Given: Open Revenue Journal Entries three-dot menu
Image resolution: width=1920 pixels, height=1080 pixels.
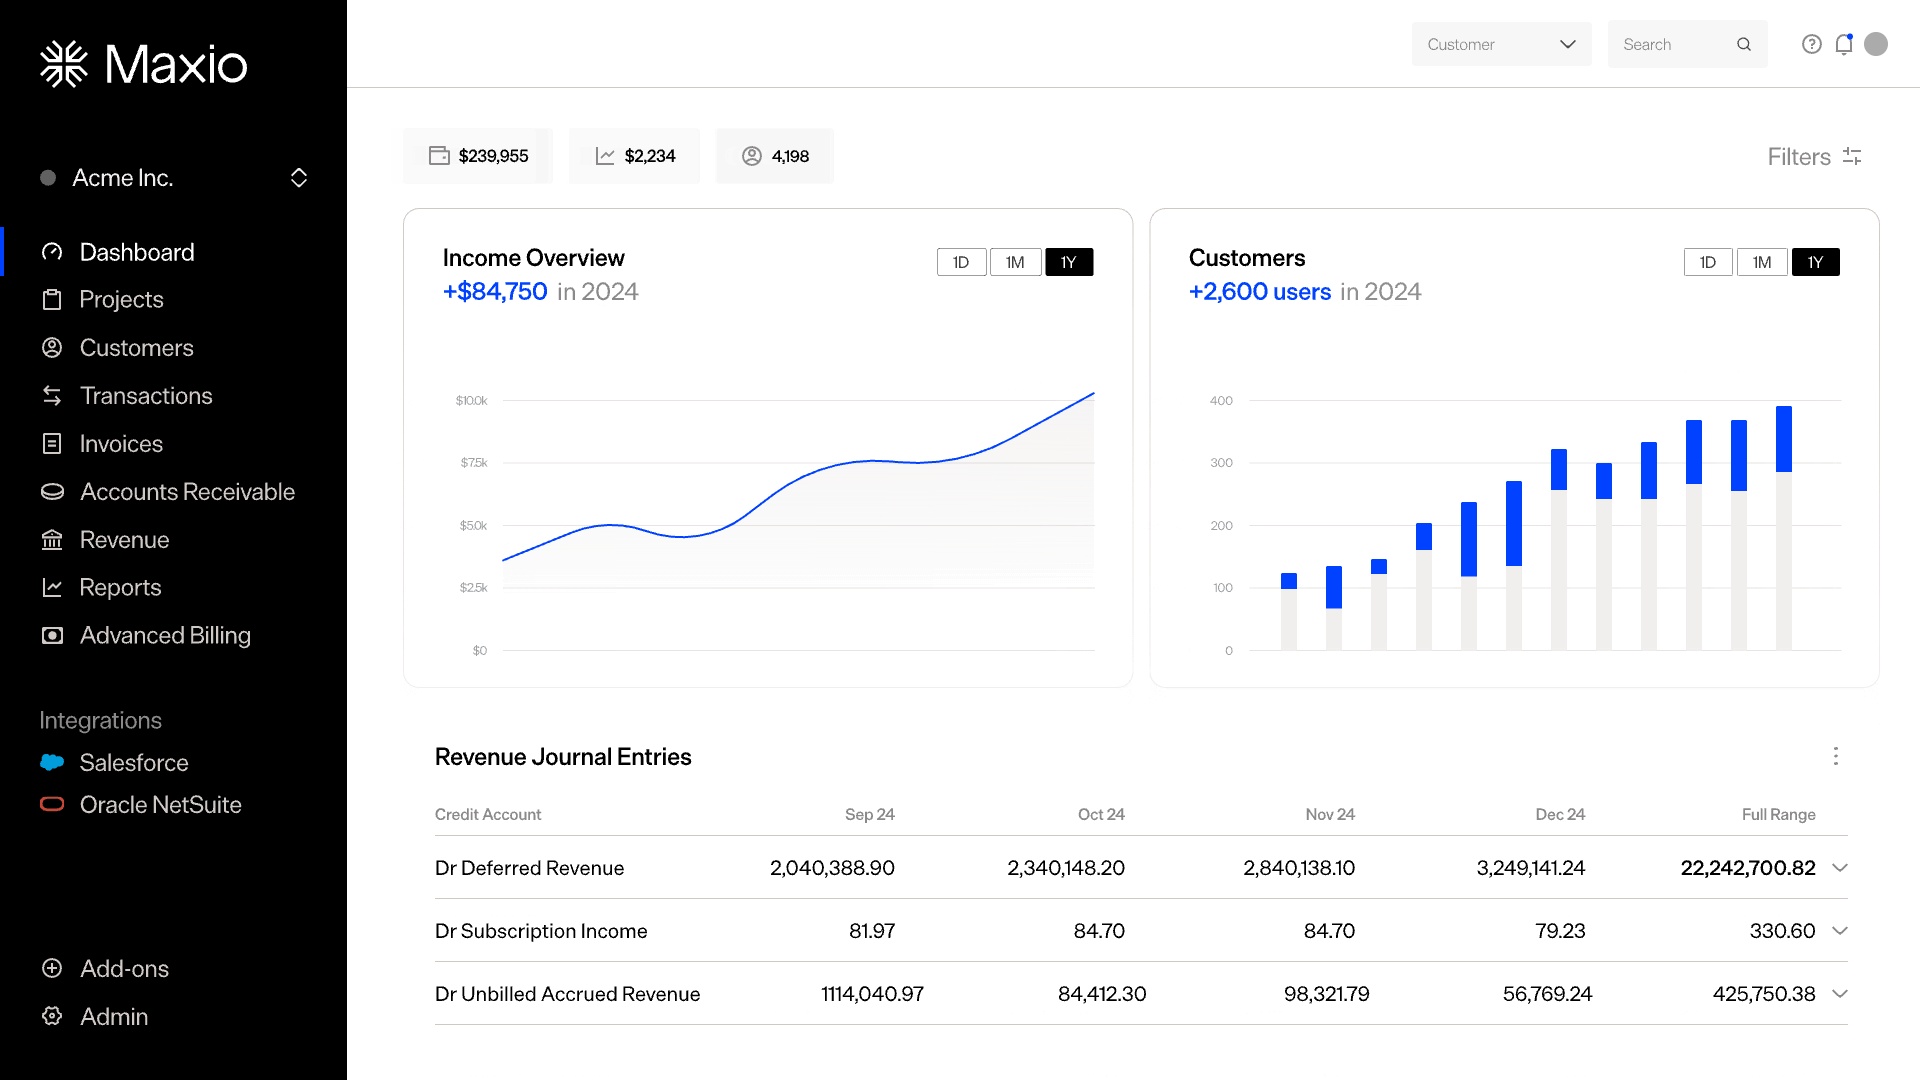Looking at the screenshot, I should pos(1836,756).
